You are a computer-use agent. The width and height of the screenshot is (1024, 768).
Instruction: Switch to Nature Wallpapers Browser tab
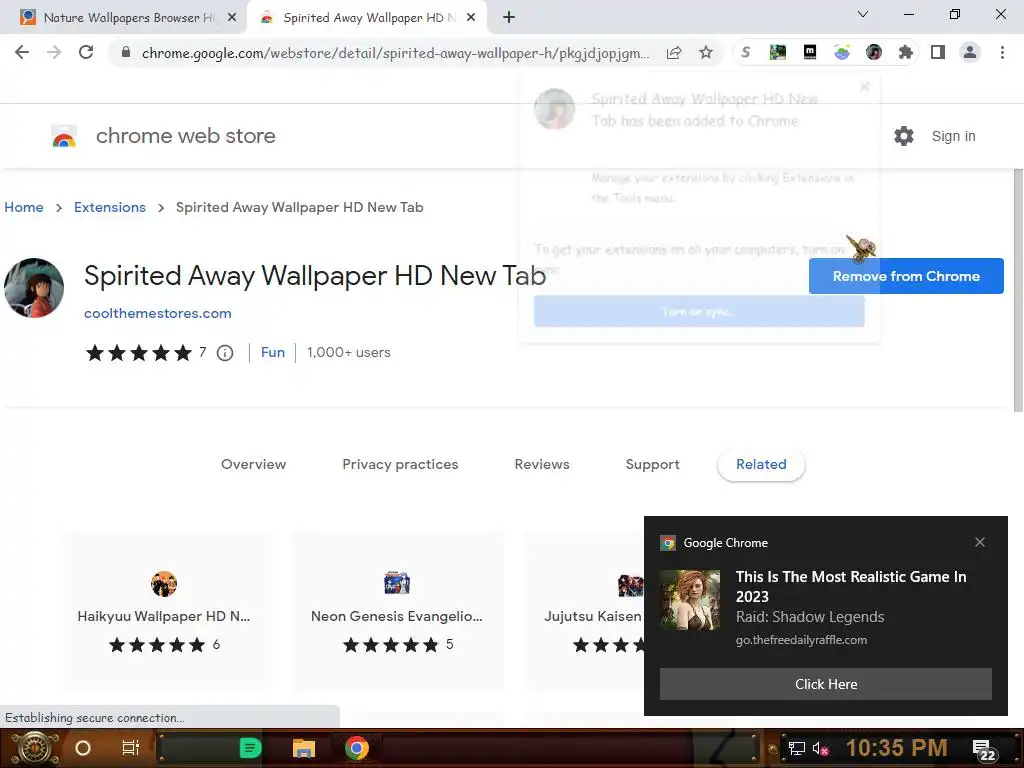[x=124, y=18]
